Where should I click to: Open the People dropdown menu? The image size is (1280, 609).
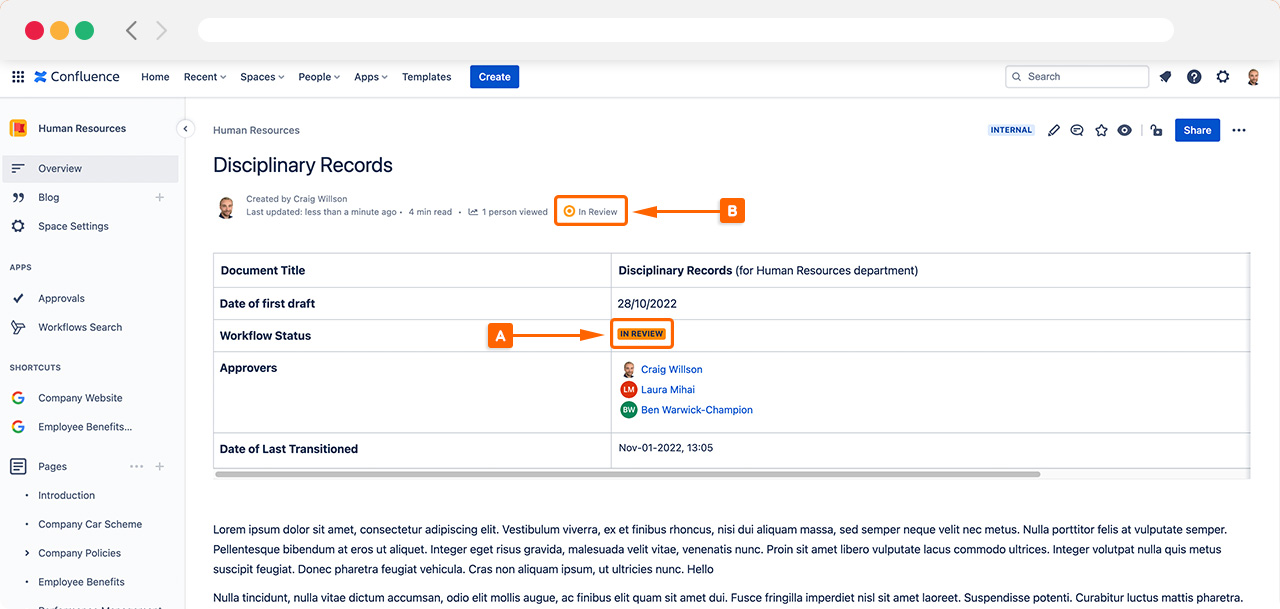point(318,76)
